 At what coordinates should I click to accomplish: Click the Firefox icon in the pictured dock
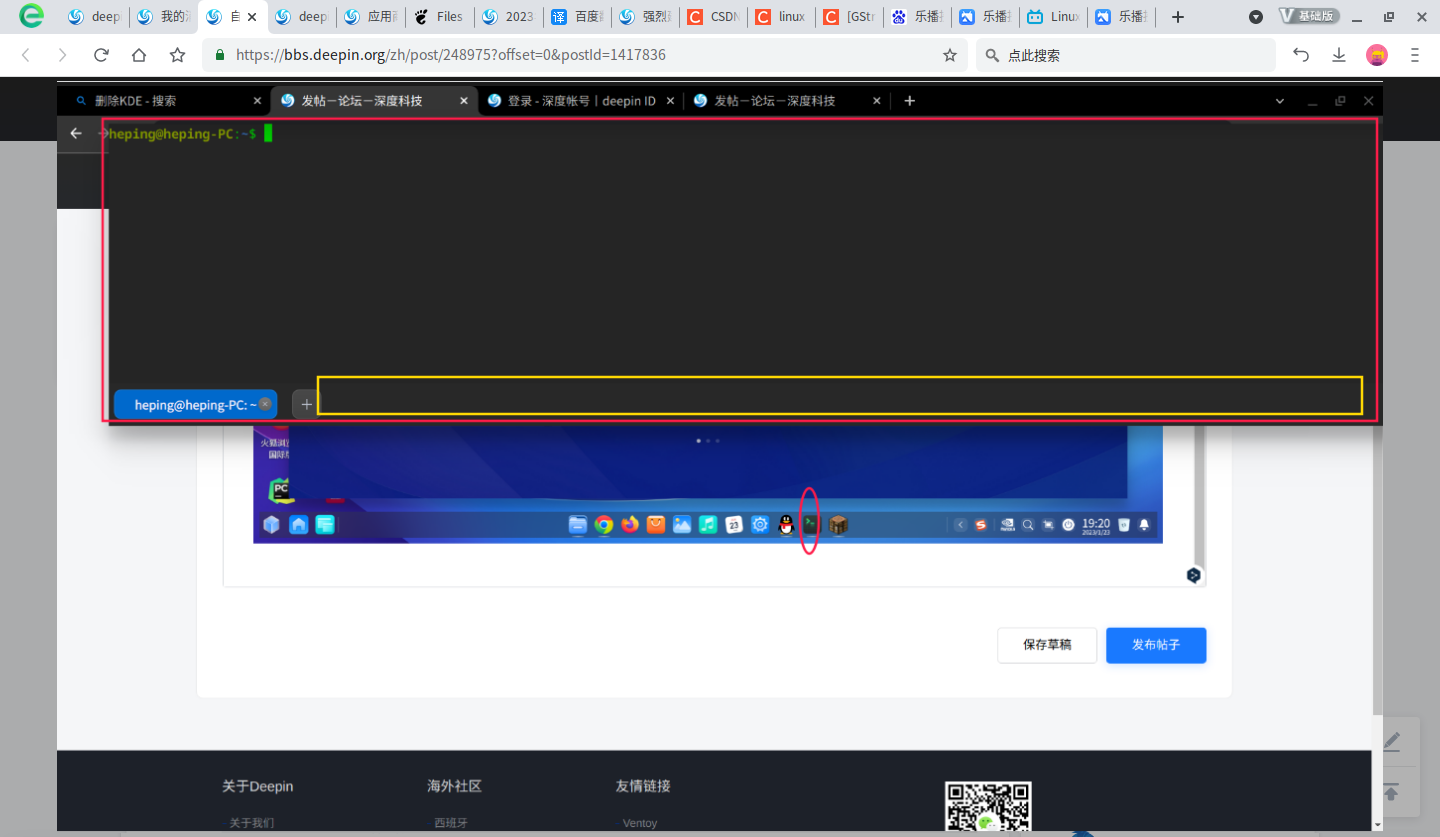629,524
